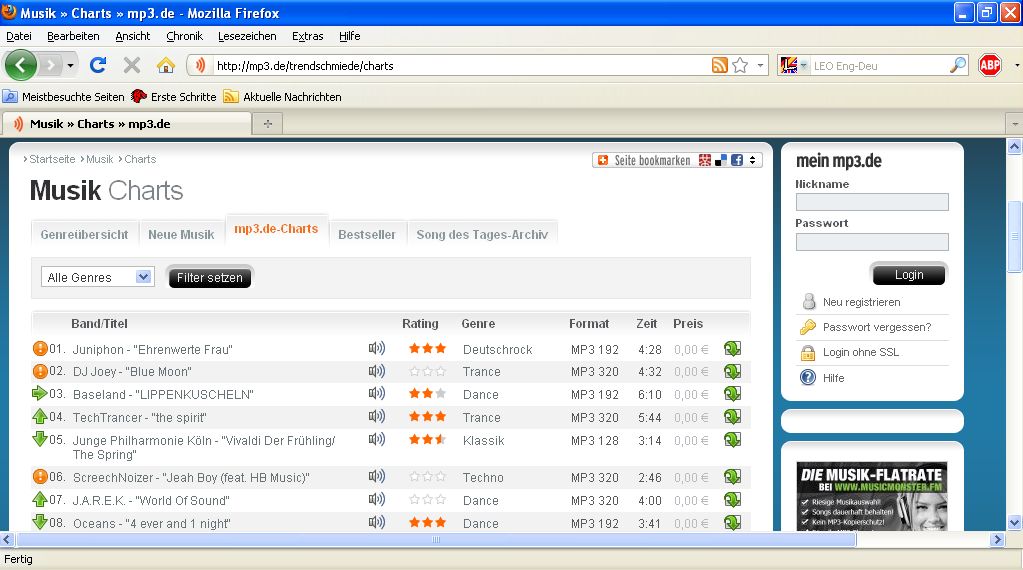Download Oceans track via green icon
1023x570 pixels.
point(732,522)
